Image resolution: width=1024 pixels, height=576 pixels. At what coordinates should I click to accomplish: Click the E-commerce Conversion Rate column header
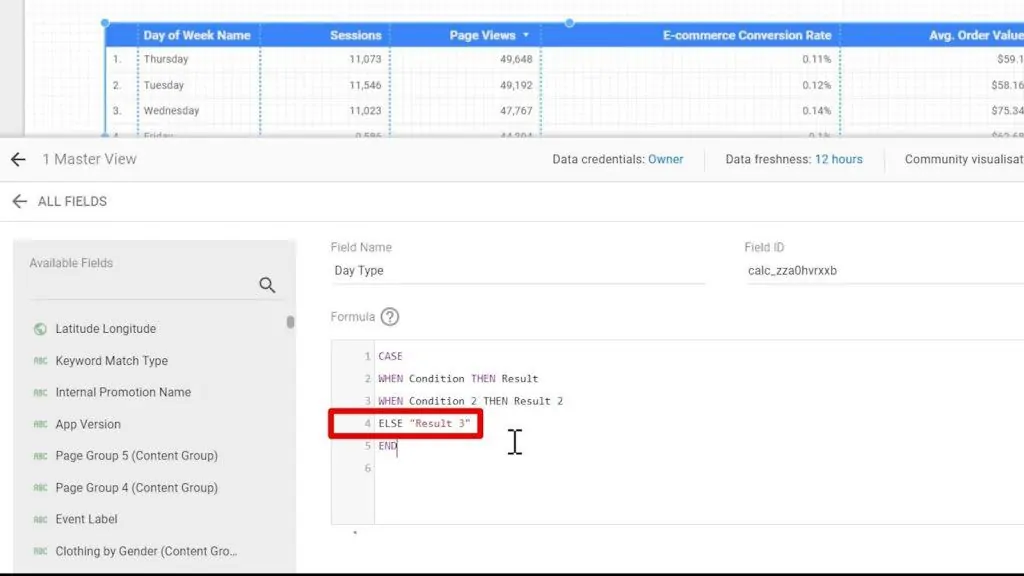tap(746, 35)
